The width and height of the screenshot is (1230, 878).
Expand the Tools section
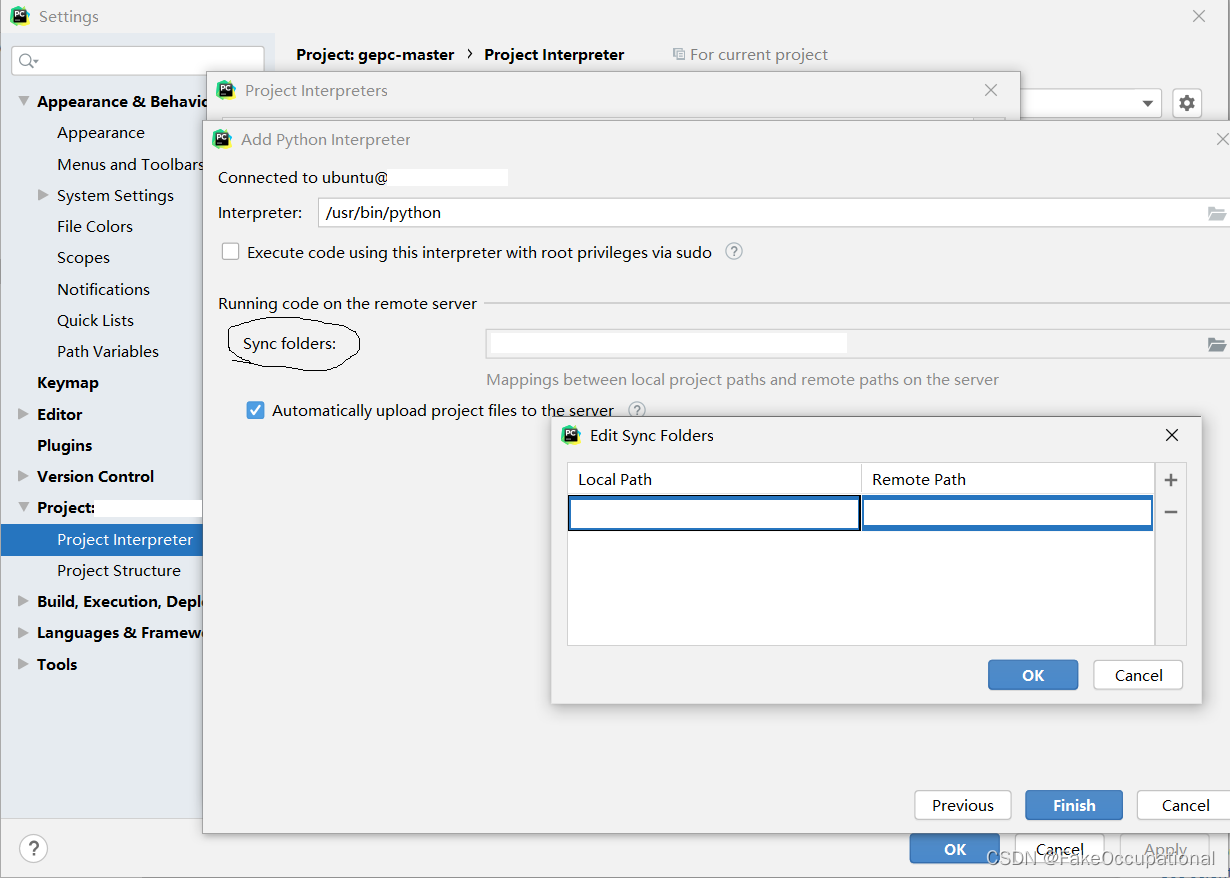click(24, 663)
